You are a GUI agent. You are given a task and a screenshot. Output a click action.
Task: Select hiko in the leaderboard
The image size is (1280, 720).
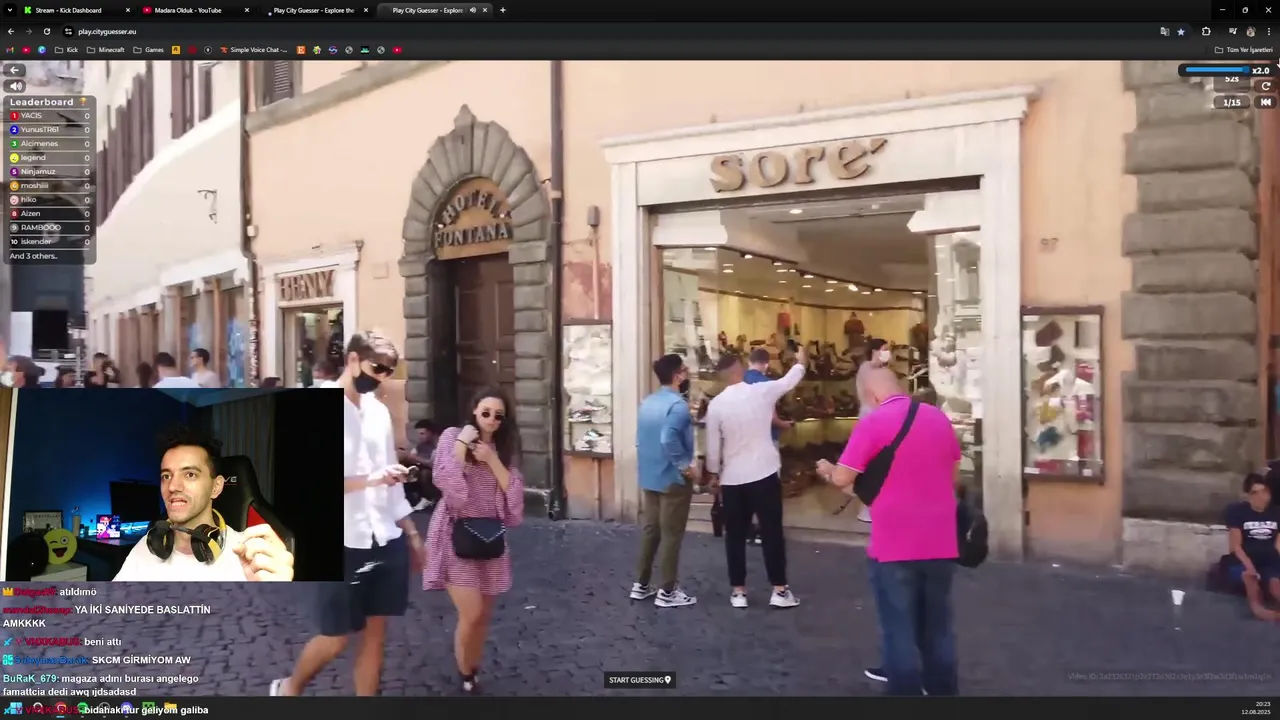tap(50, 200)
